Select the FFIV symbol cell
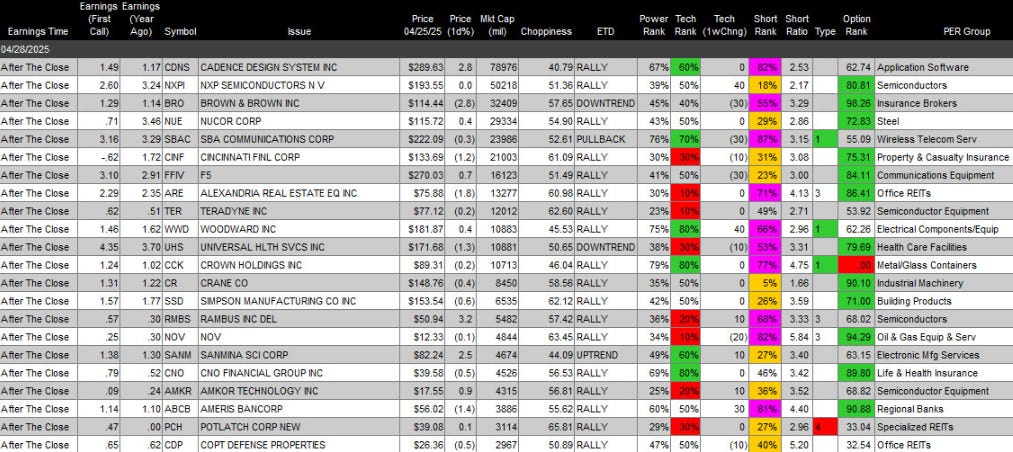Image resolution: width=1013 pixels, height=452 pixels. [180, 175]
